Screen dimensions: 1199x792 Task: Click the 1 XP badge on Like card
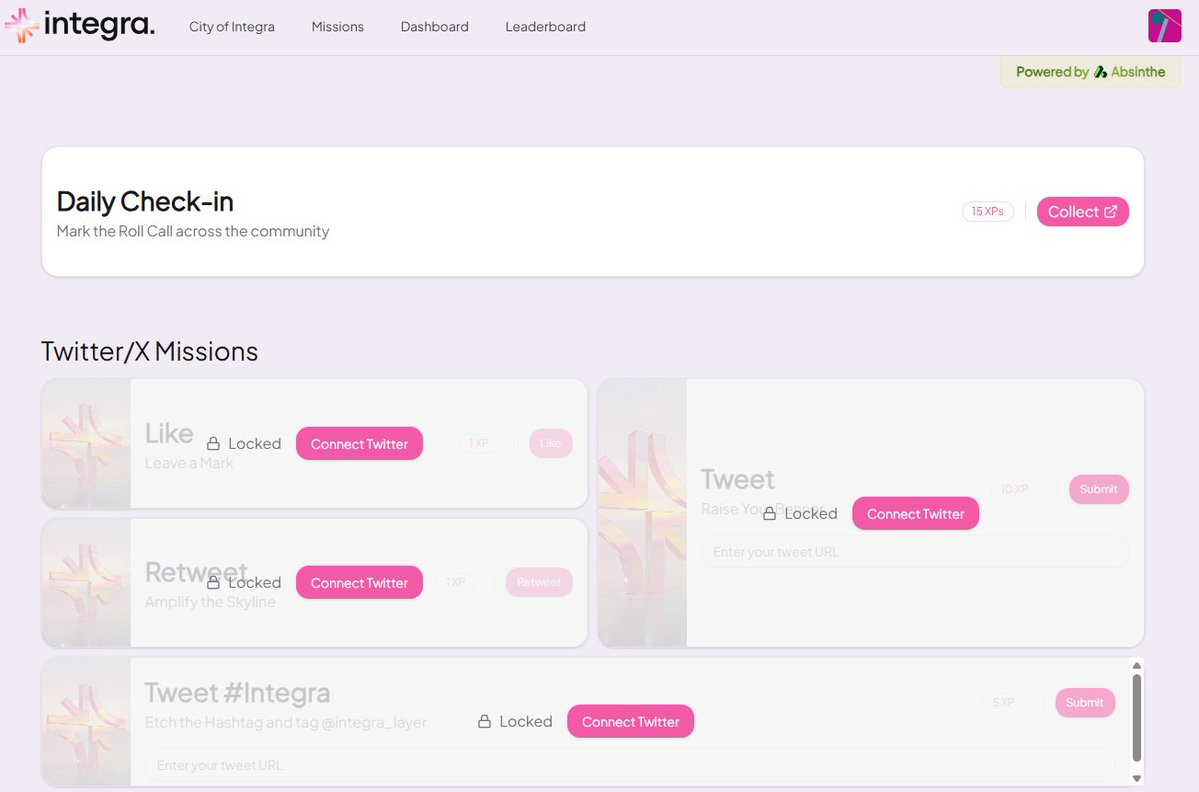(479, 443)
